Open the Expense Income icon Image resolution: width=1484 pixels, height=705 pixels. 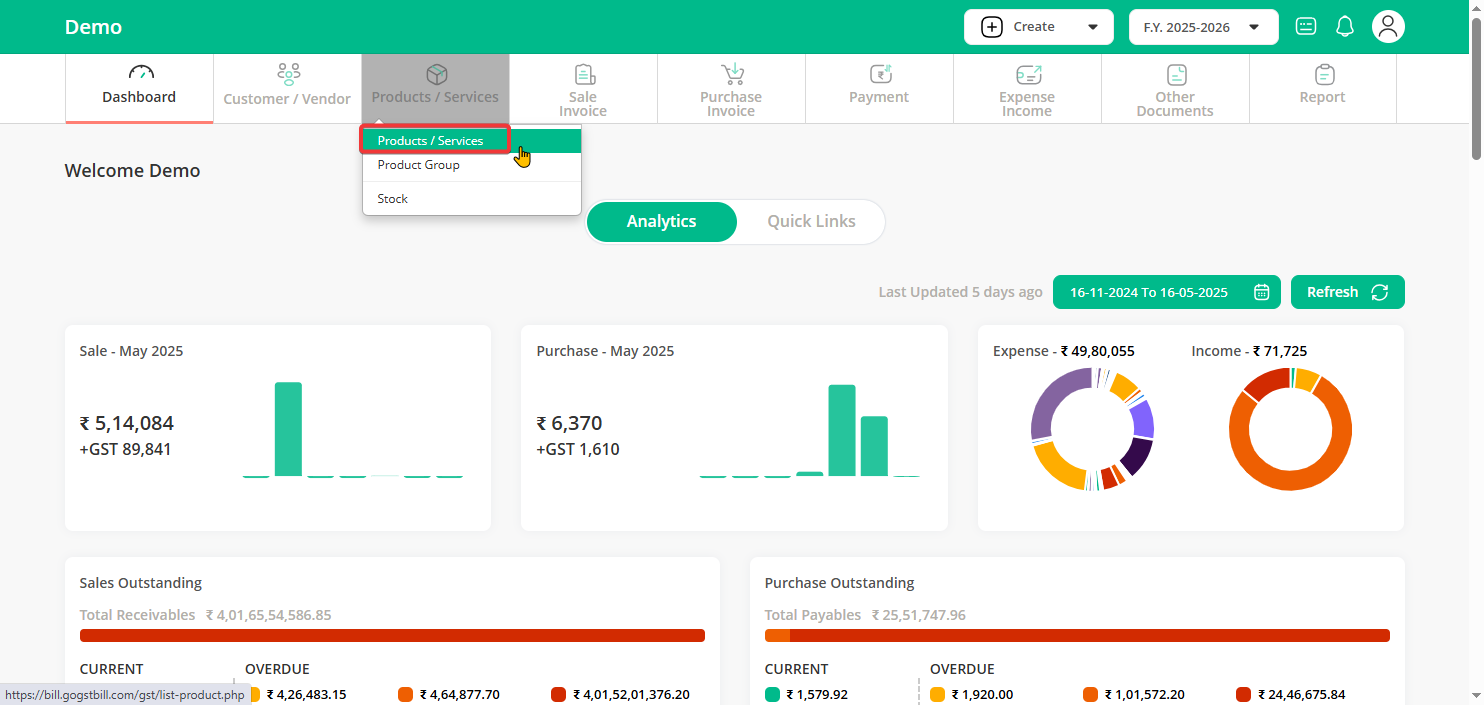tap(1028, 74)
